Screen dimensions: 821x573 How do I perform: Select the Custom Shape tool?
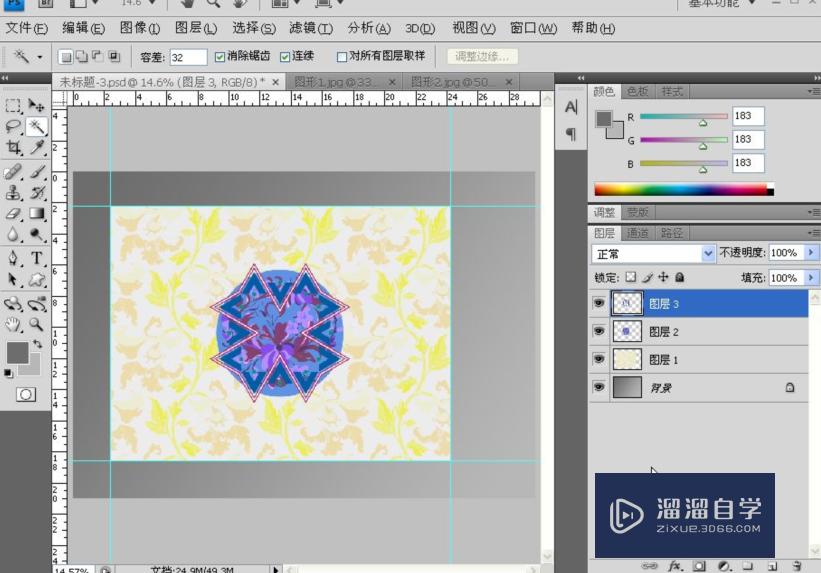36,279
